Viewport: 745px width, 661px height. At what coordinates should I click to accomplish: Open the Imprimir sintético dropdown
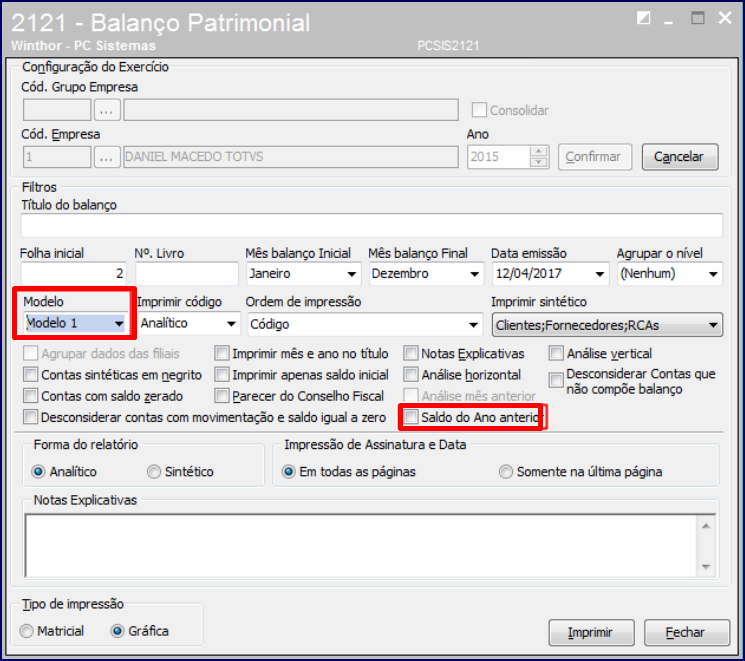click(607, 325)
